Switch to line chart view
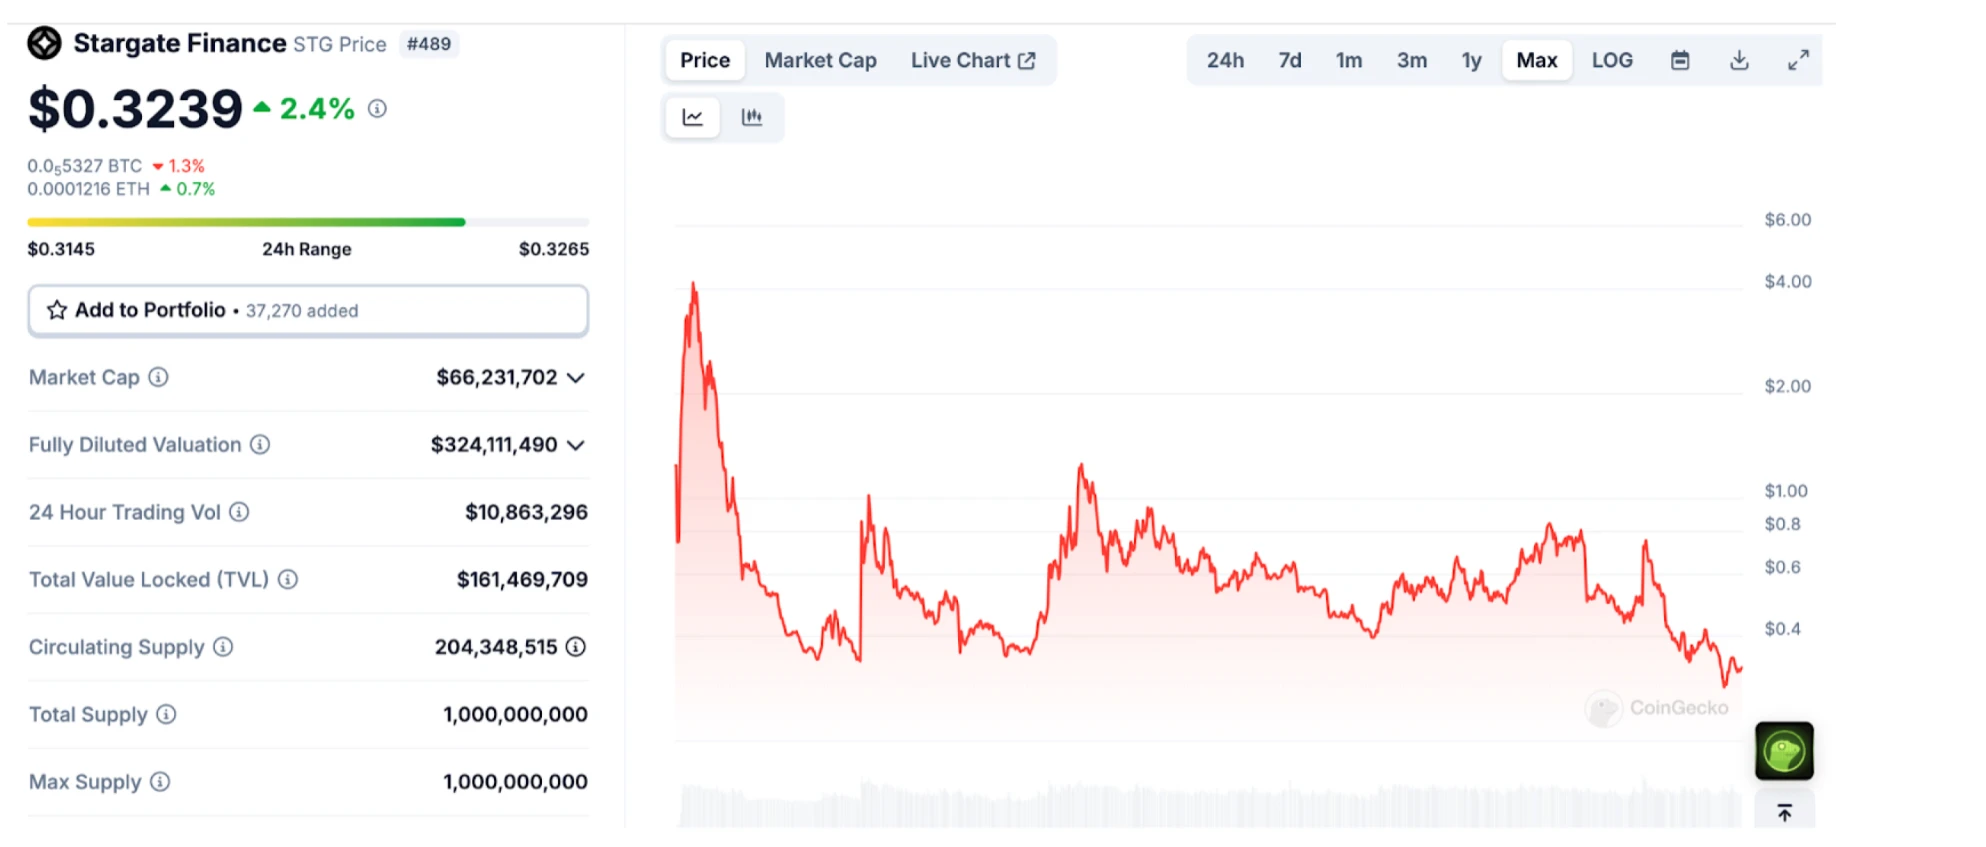Viewport: 1986px width, 847px height. click(x=692, y=117)
